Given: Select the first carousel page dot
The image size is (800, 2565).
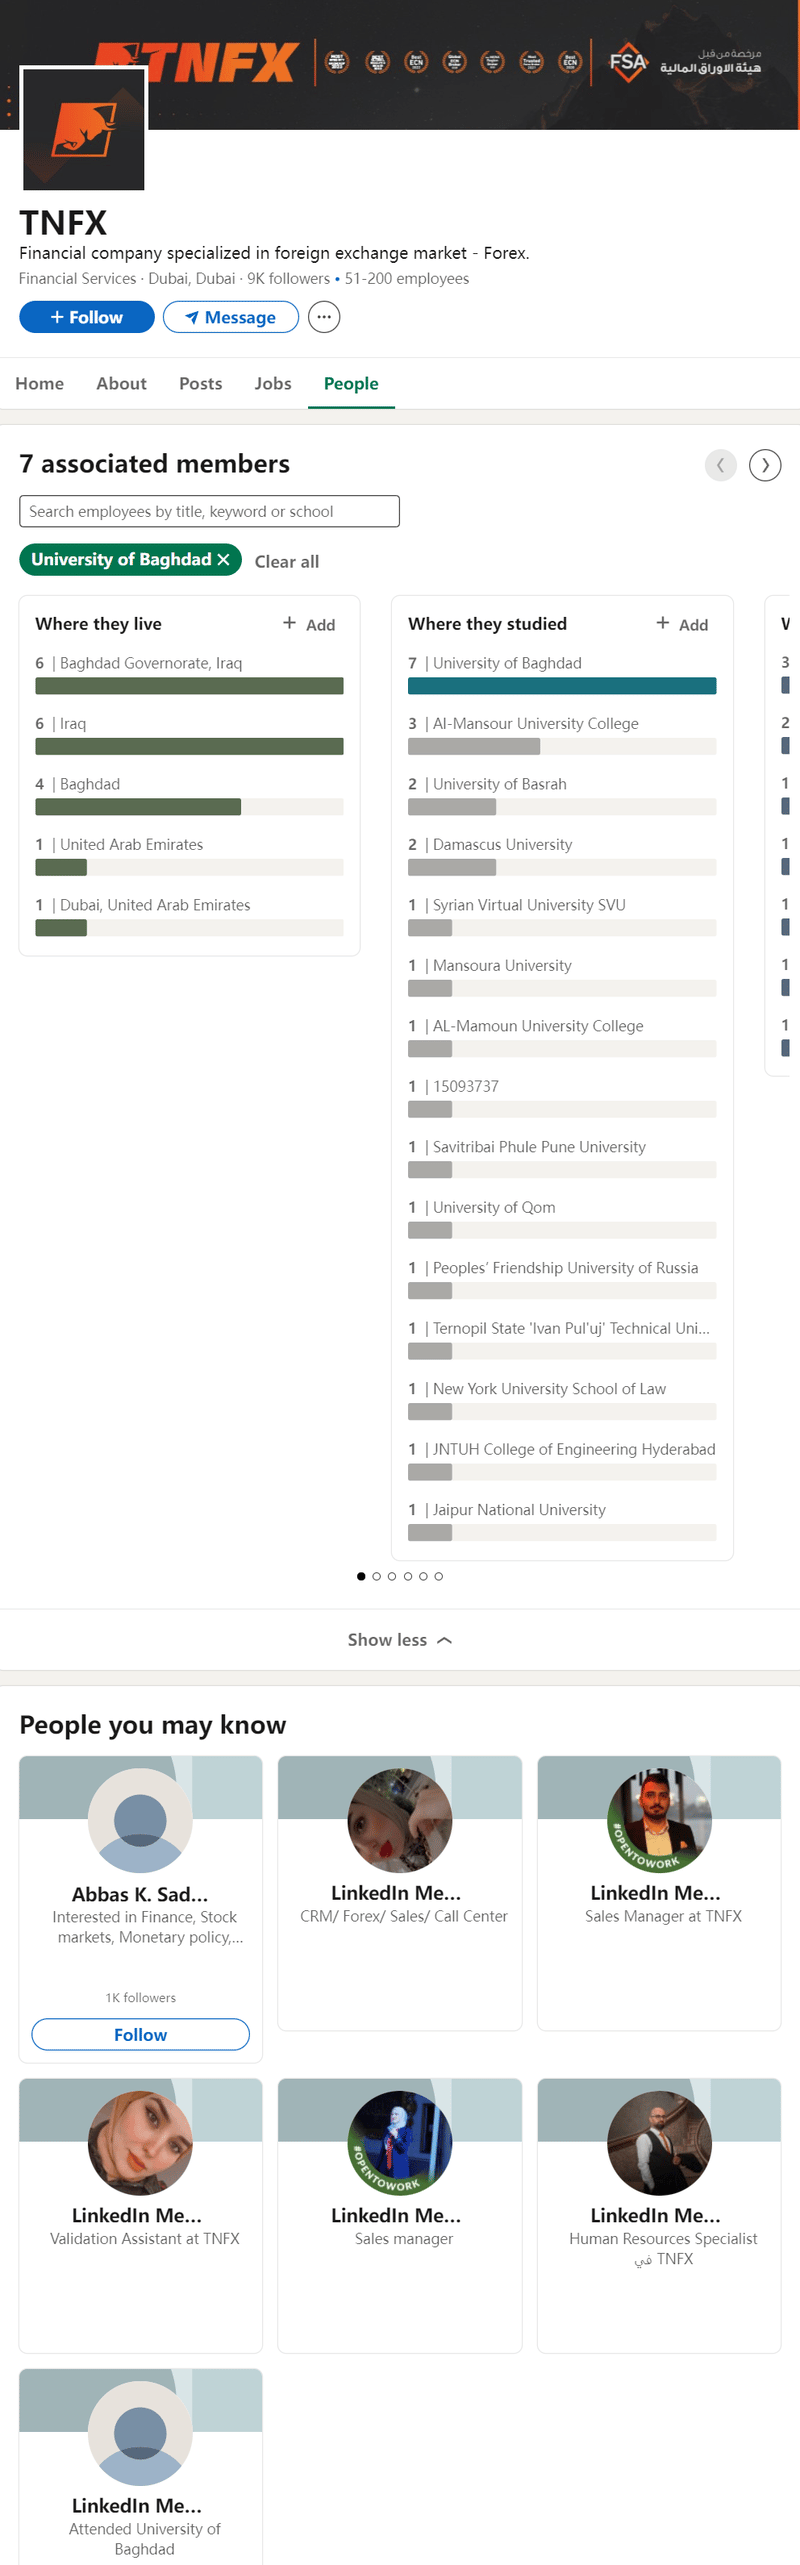Looking at the screenshot, I should [x=361, y=1576].
